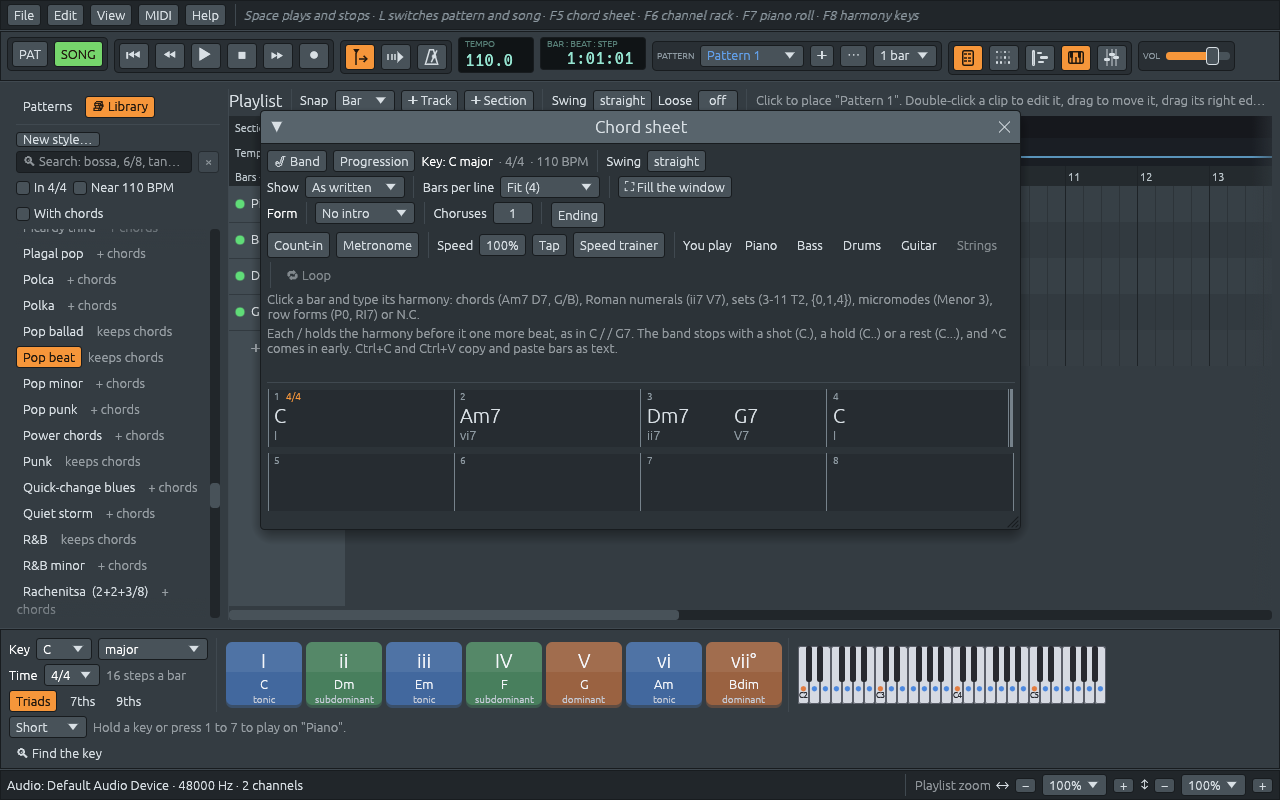Click into the library search field
Viewport: 1280px width, 800px height.
[104, 162]
